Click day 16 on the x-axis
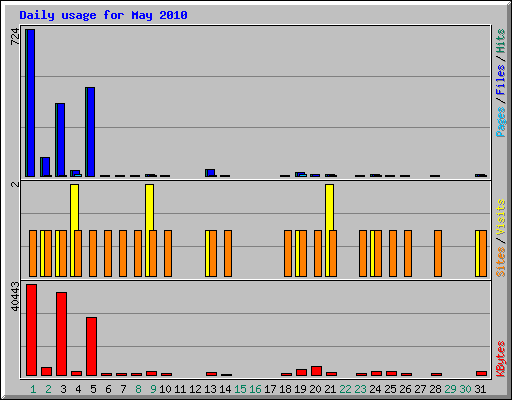512x400 pixels. (255, 389)
